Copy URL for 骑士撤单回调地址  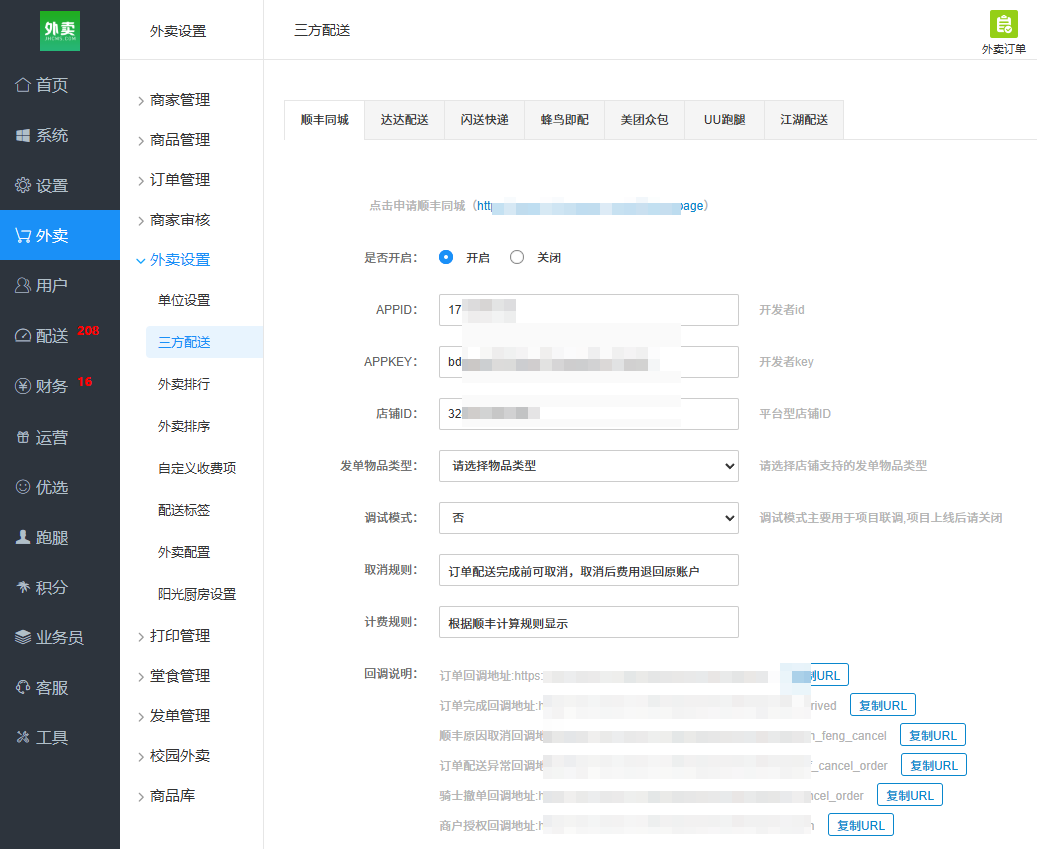click(909, 795)
